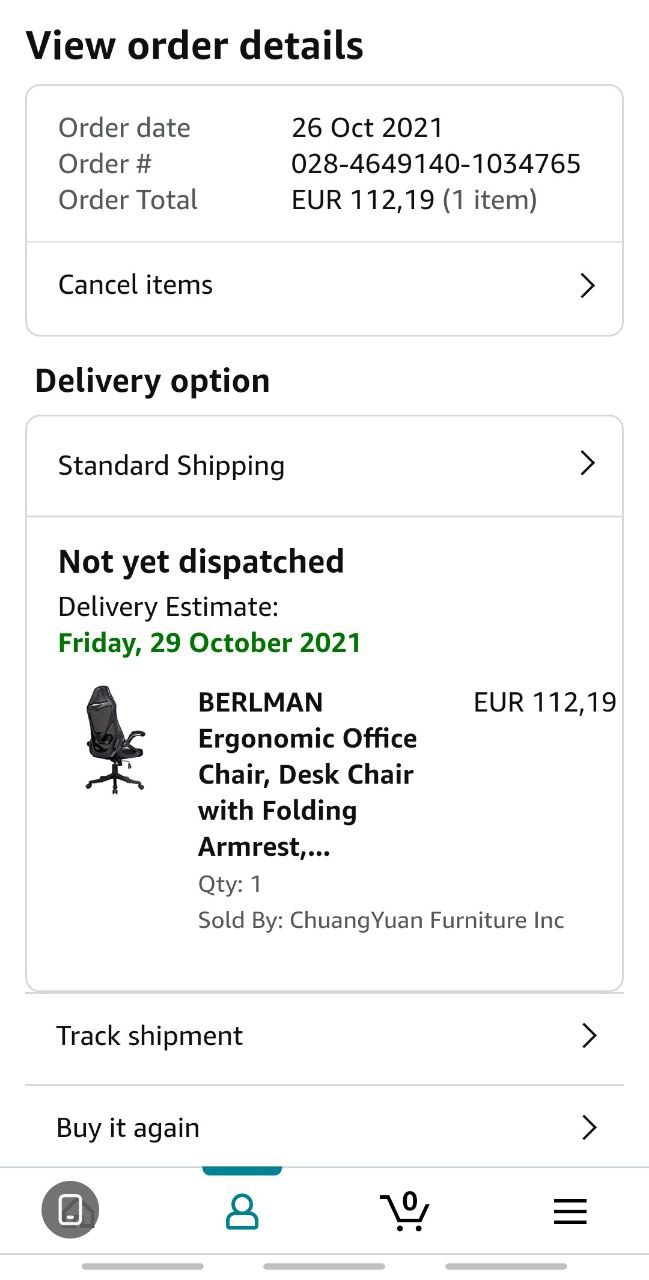Screen dimensions: 649x1280
Task: Tap the order number 028-4649140-1034765
Action: coord(436,164)
